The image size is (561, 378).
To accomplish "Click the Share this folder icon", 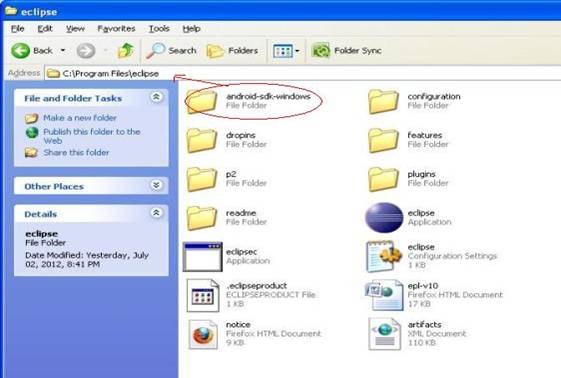I will pos(31,153).
